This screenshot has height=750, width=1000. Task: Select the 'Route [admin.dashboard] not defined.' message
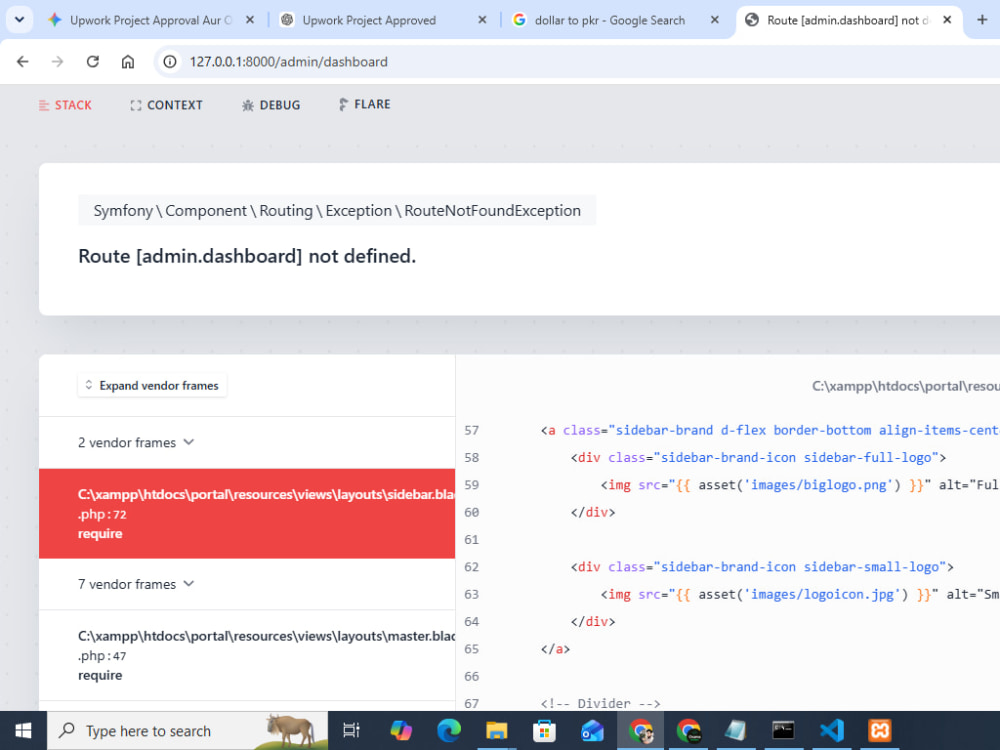tap(247, 256)
